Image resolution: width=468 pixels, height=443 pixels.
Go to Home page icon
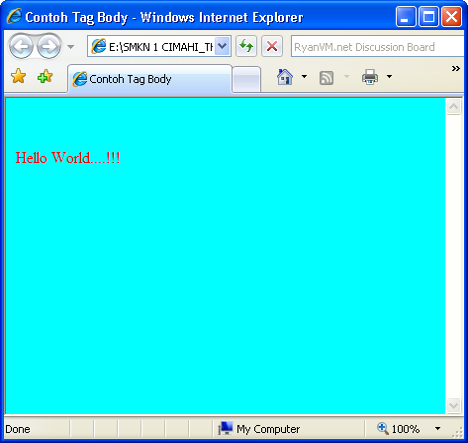click(x=285, y=77)
